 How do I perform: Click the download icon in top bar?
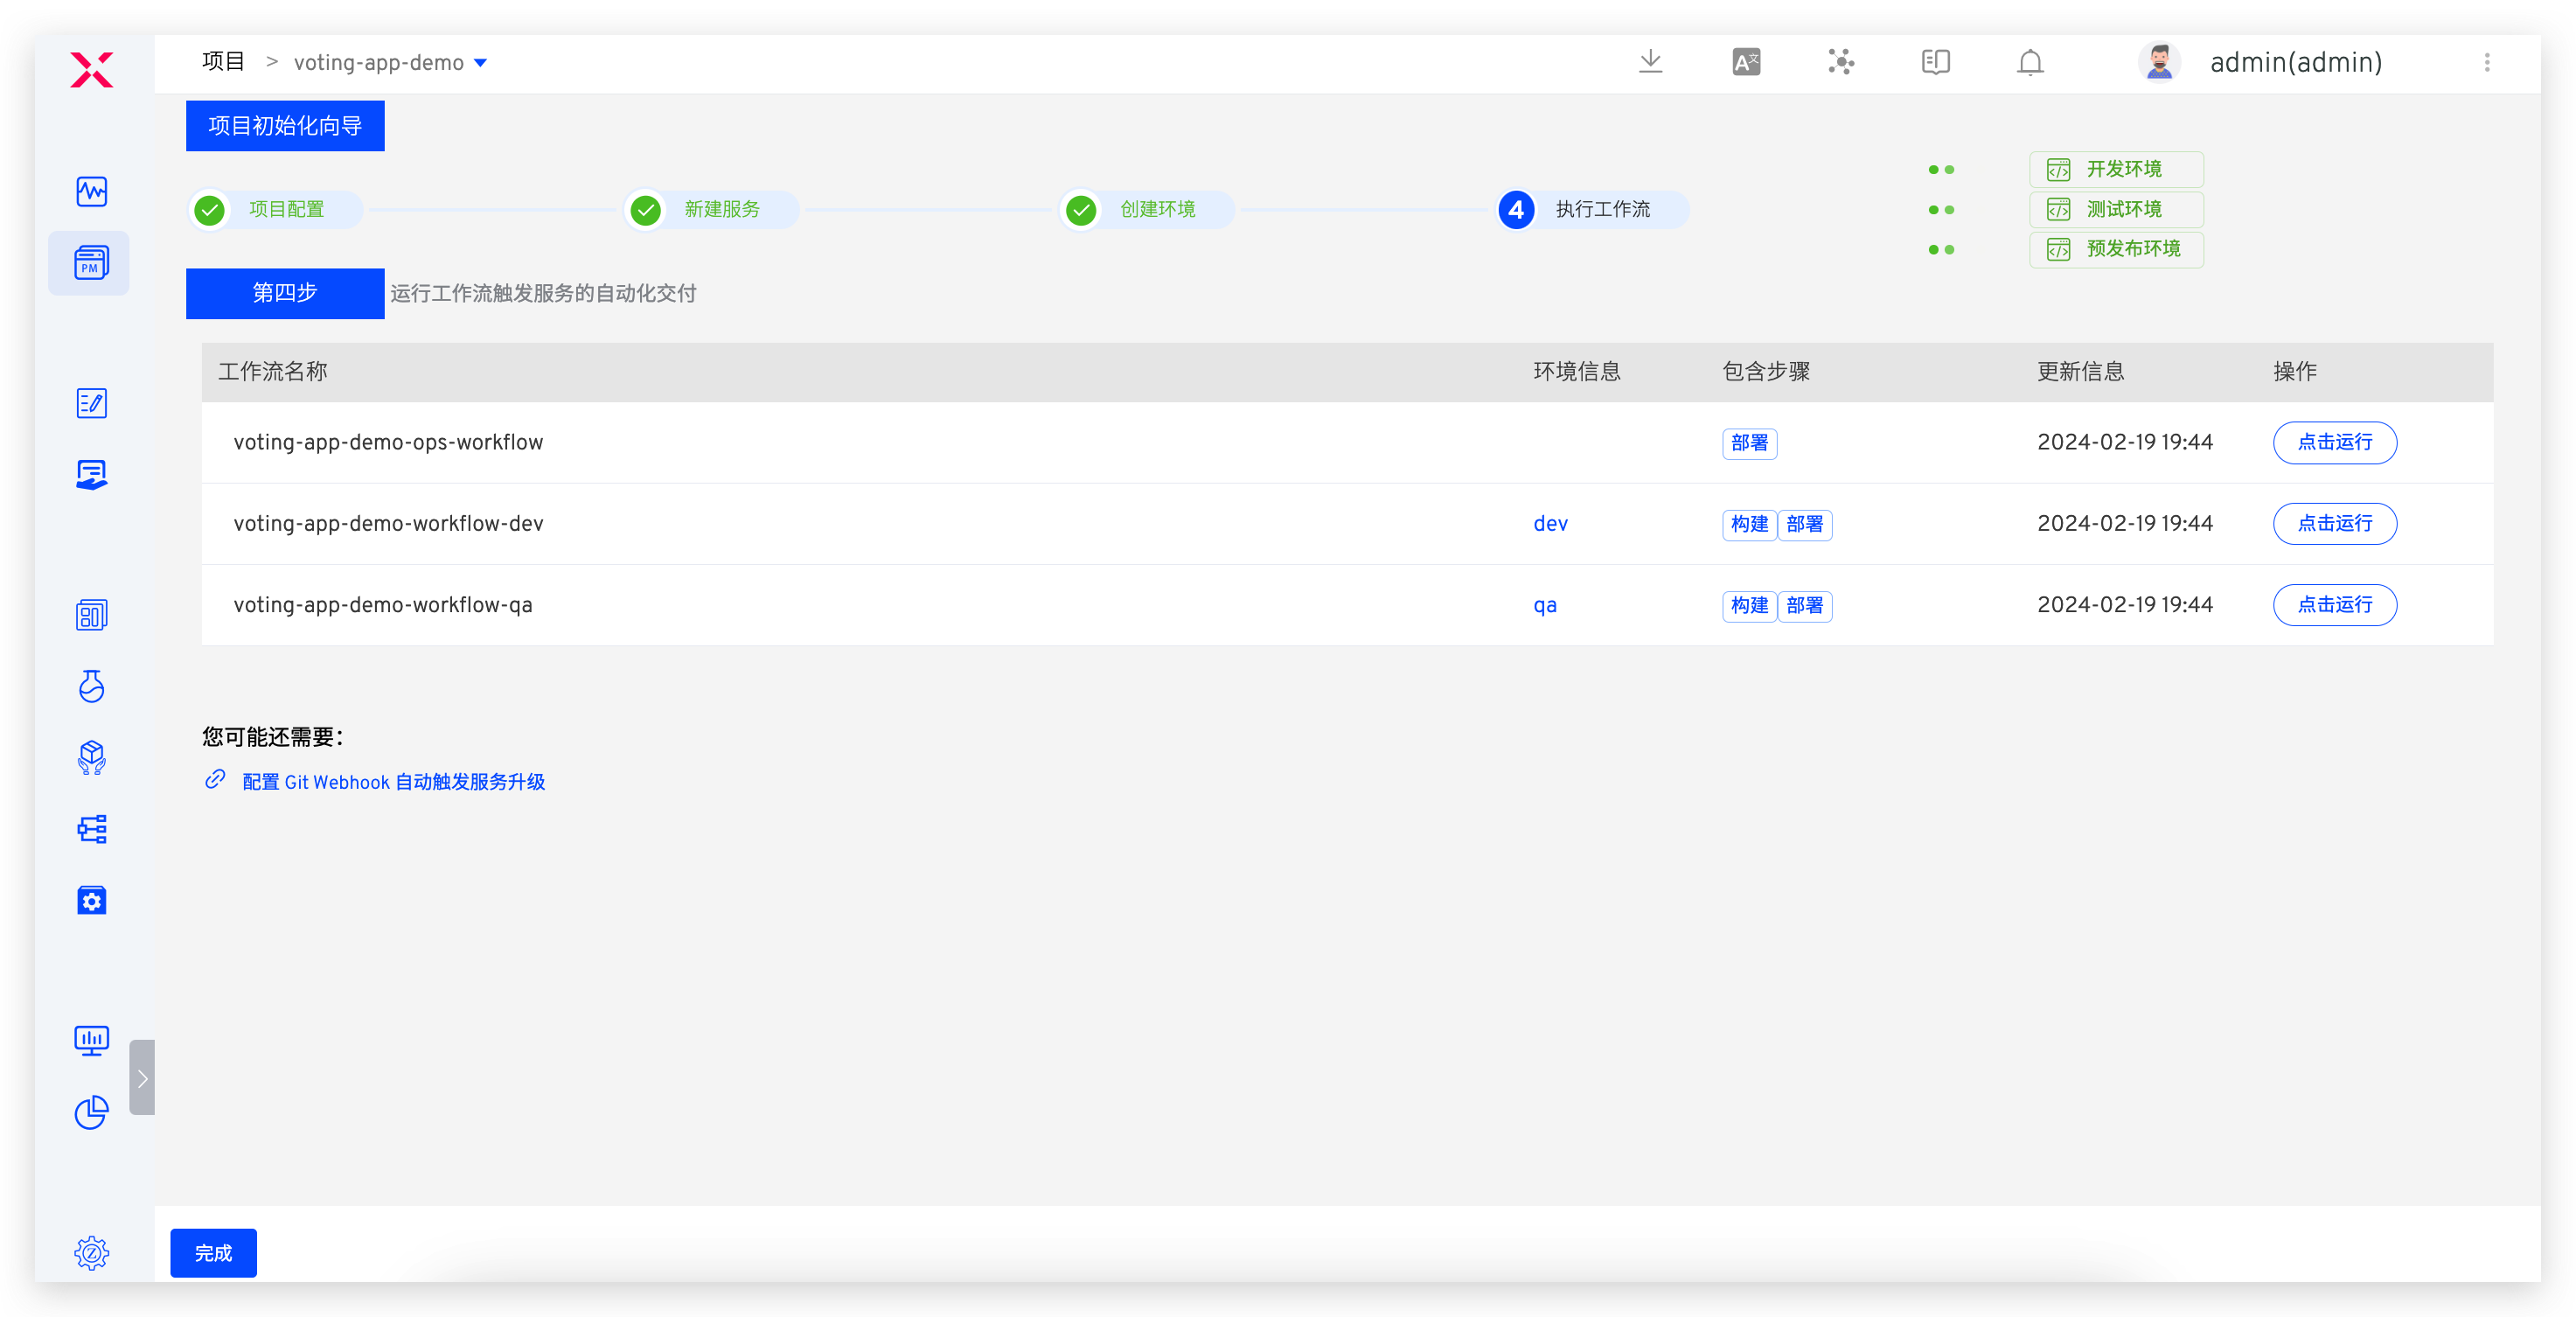point(1650,62)
